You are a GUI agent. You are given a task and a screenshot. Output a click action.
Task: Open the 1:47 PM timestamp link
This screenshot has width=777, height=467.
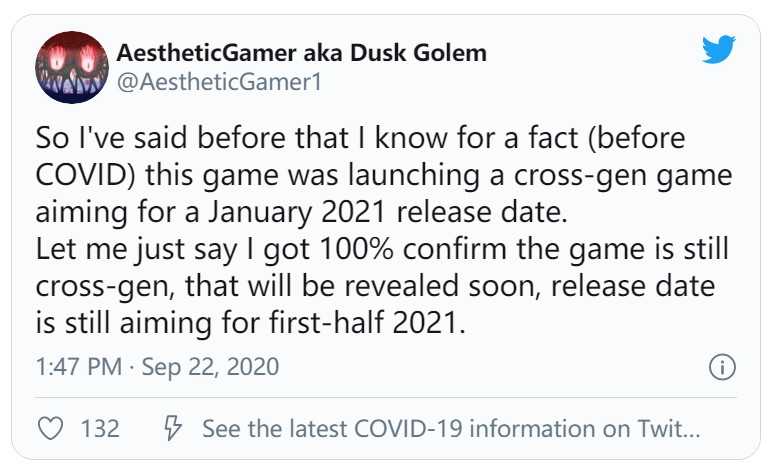(x=77, y=367)
